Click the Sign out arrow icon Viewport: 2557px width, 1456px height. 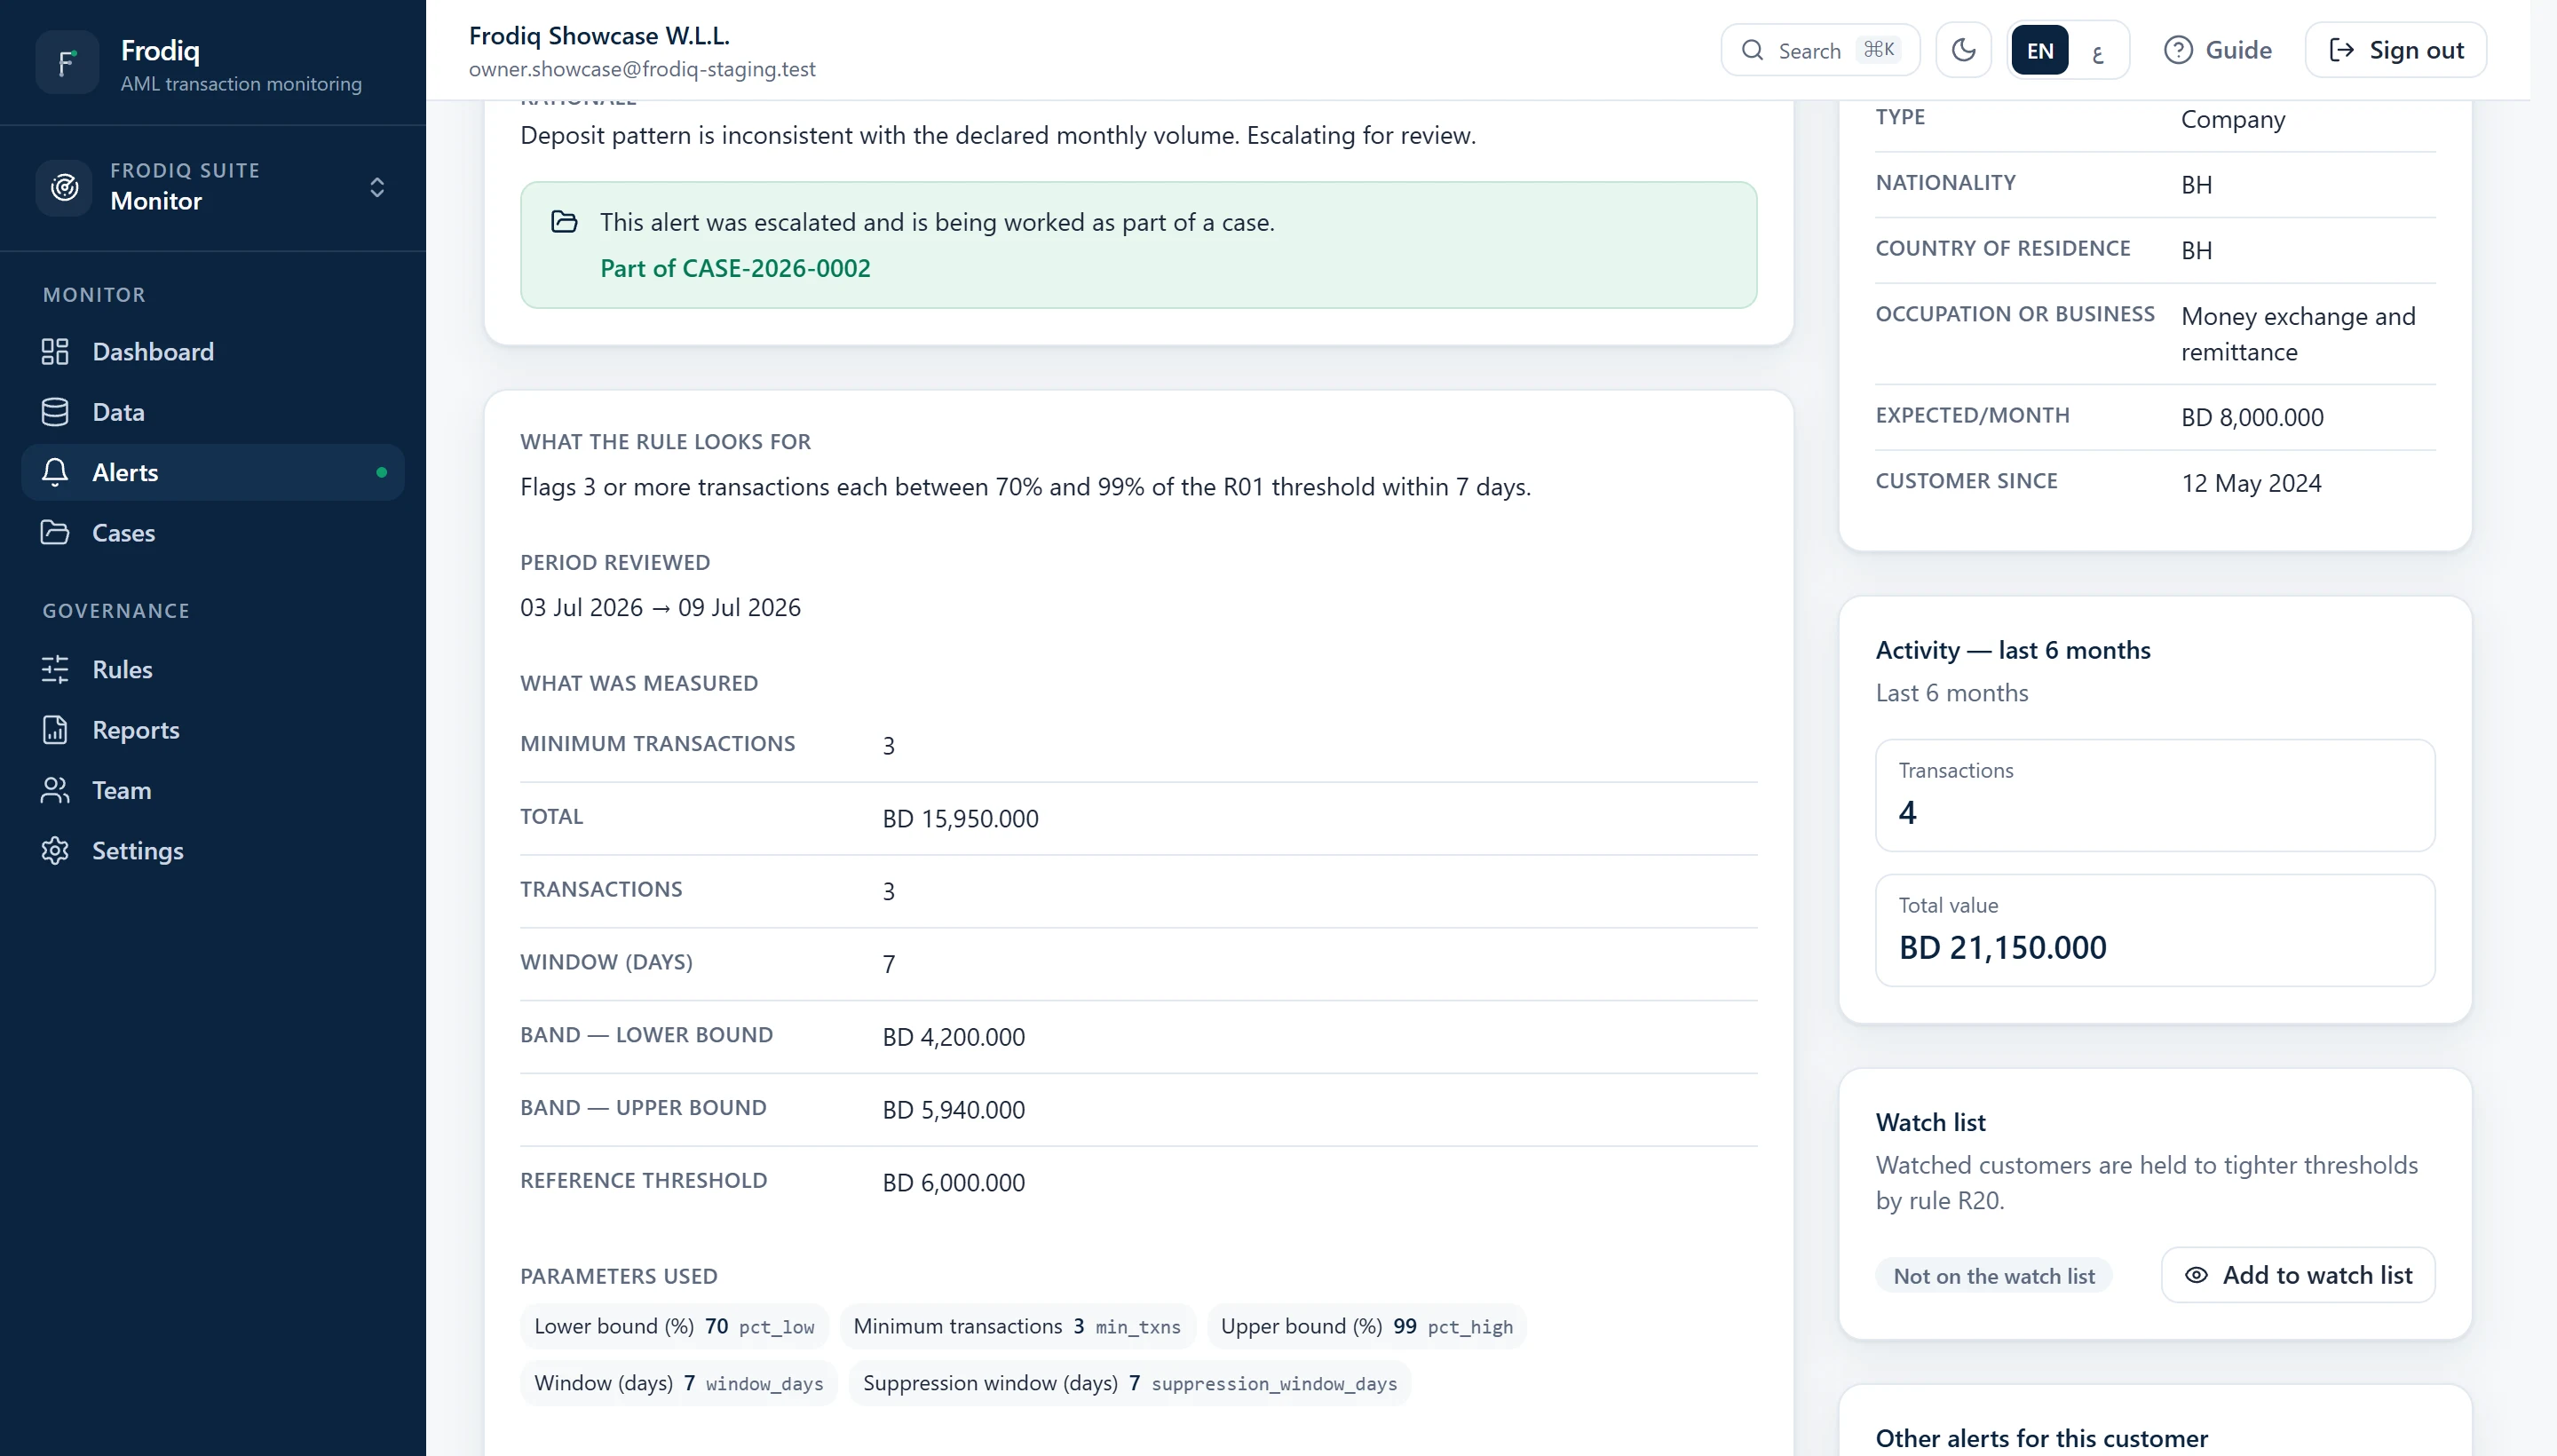pos(2341,50)
